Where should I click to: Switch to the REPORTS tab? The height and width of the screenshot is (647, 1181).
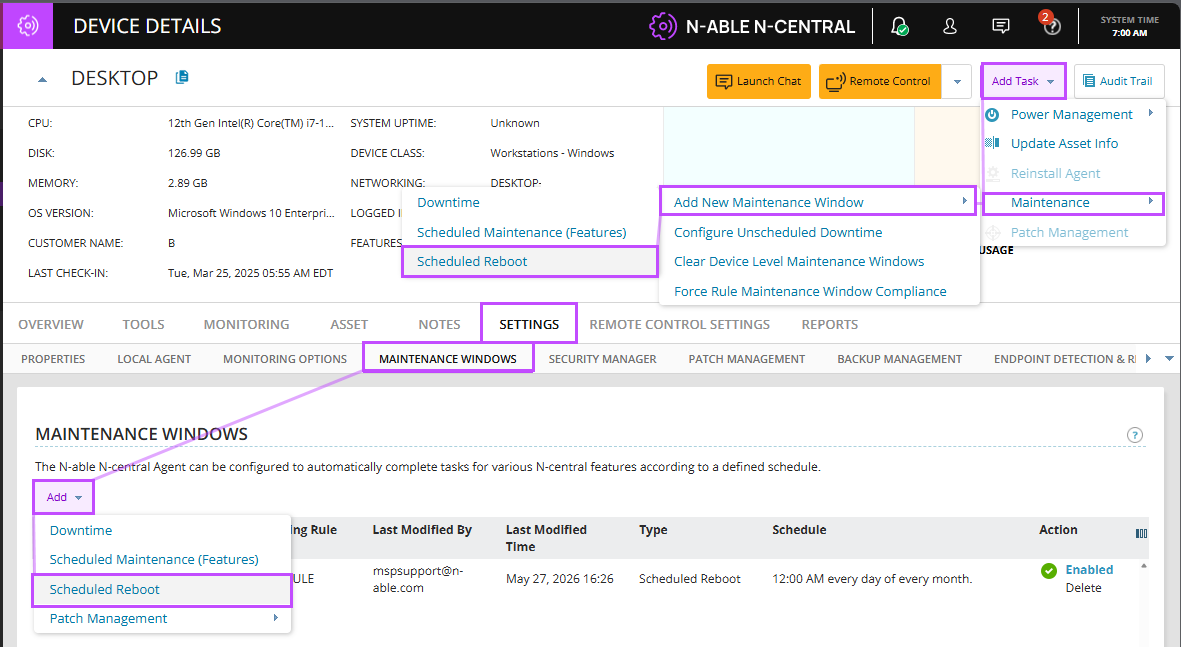point(829,325)
